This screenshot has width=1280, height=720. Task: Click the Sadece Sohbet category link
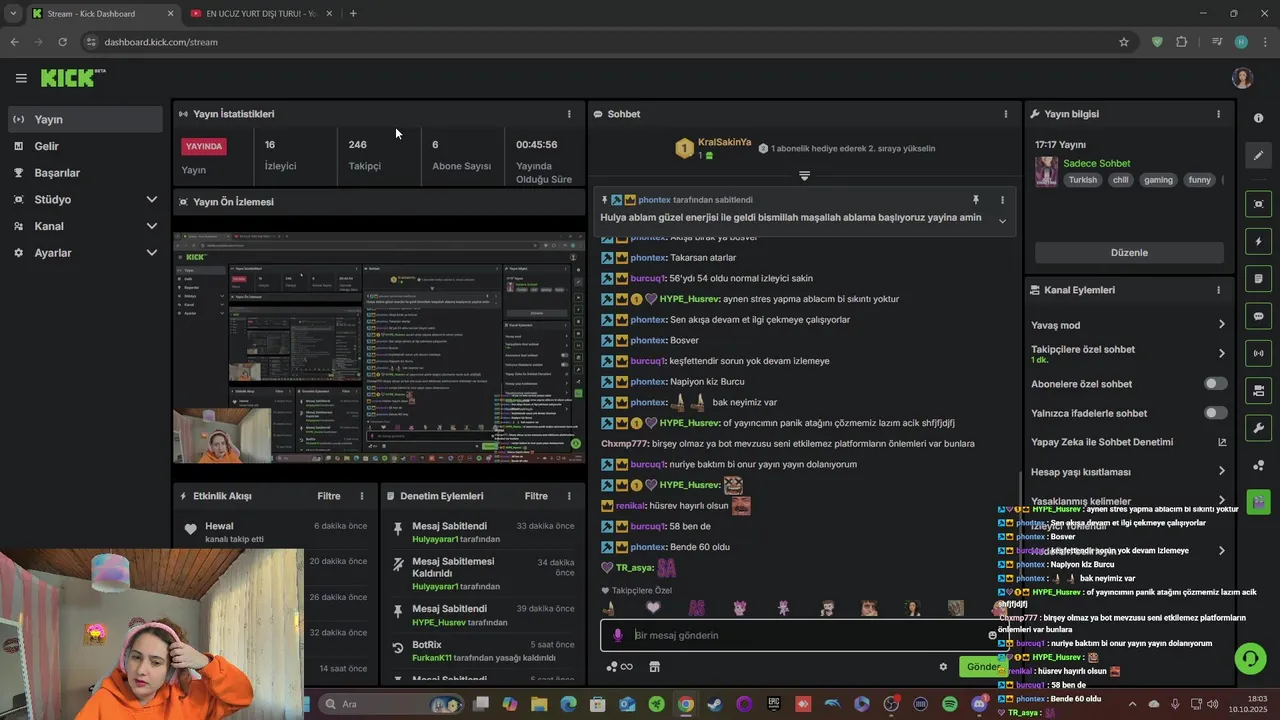[1097, 163]
